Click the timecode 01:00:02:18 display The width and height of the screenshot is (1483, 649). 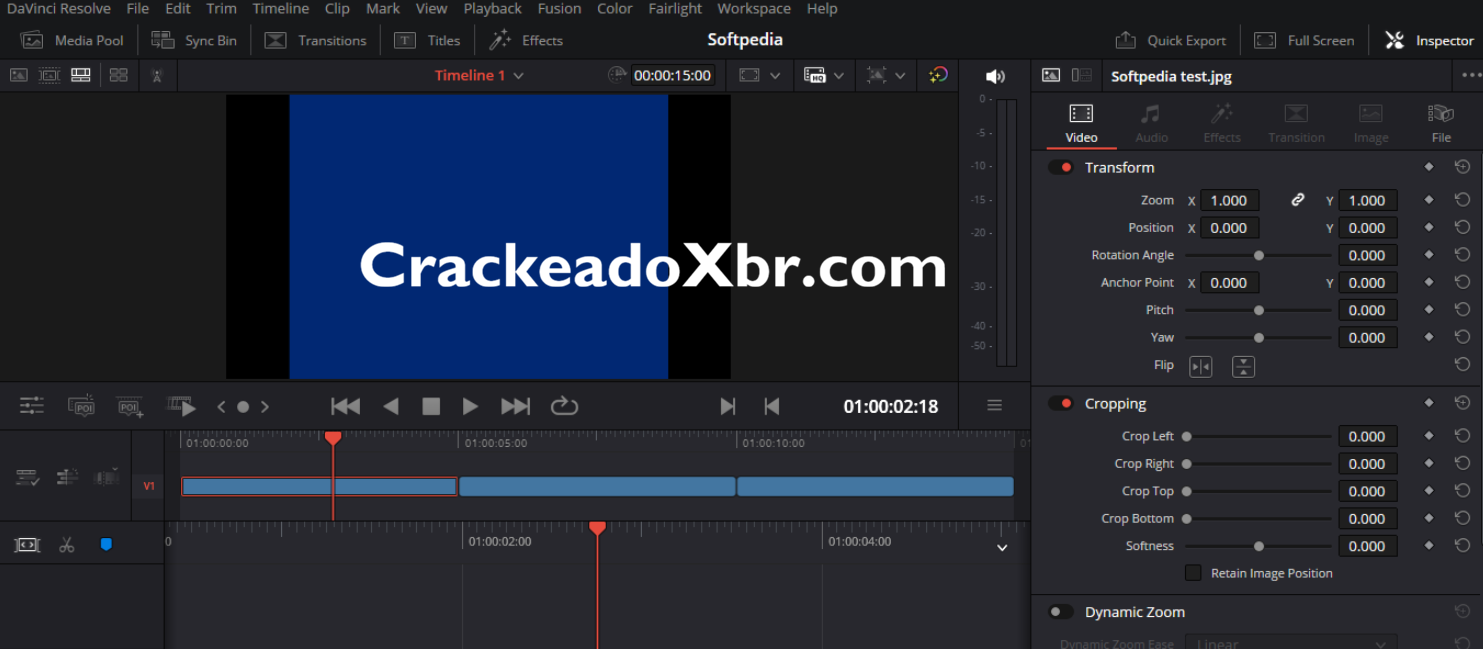tap(890, 406)
